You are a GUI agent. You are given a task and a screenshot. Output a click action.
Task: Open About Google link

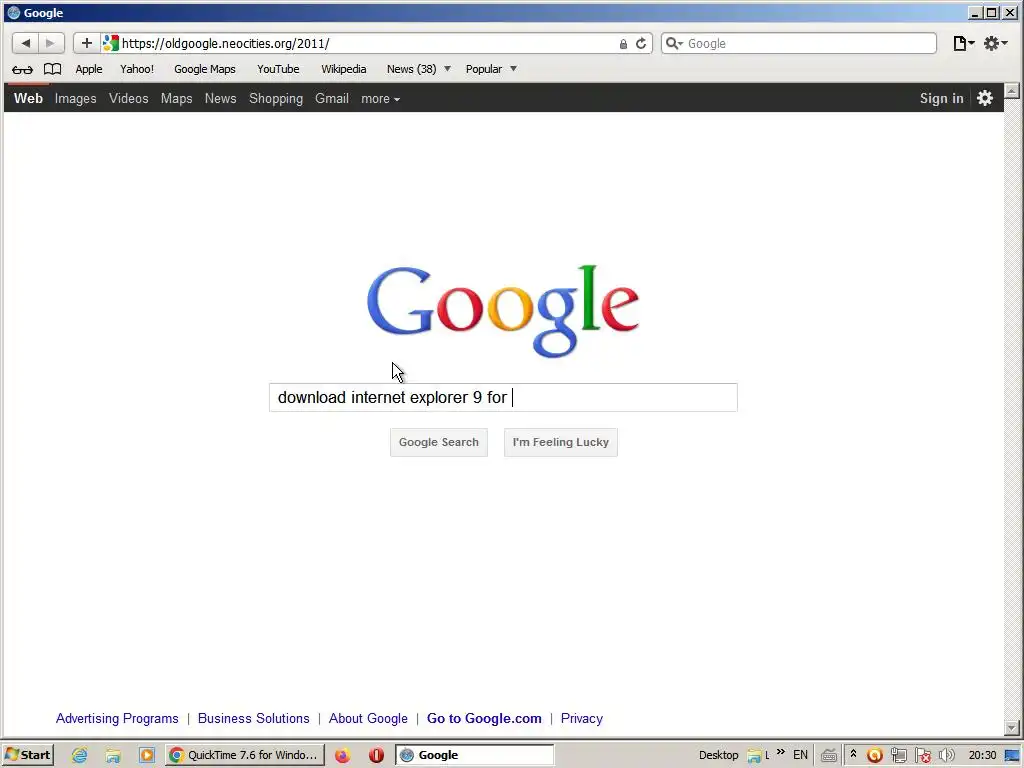(368, 718)
